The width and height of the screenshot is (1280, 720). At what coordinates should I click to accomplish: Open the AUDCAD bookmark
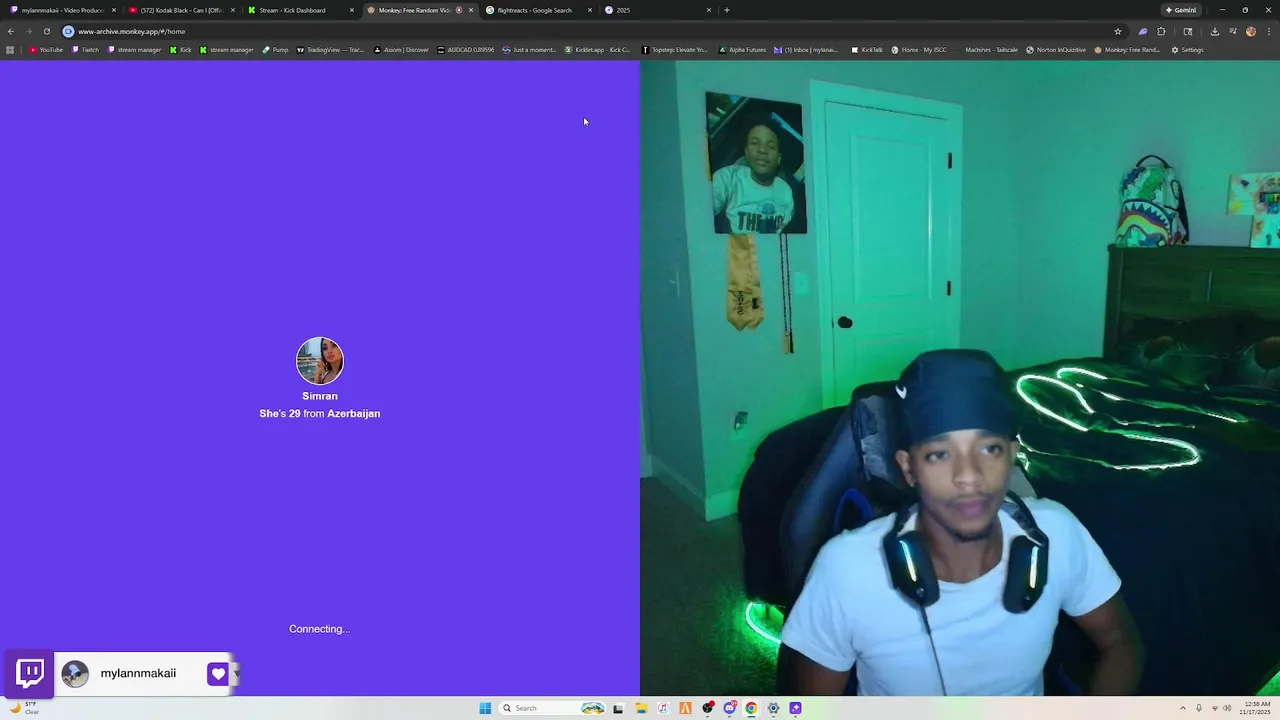(x=466, y=50)
